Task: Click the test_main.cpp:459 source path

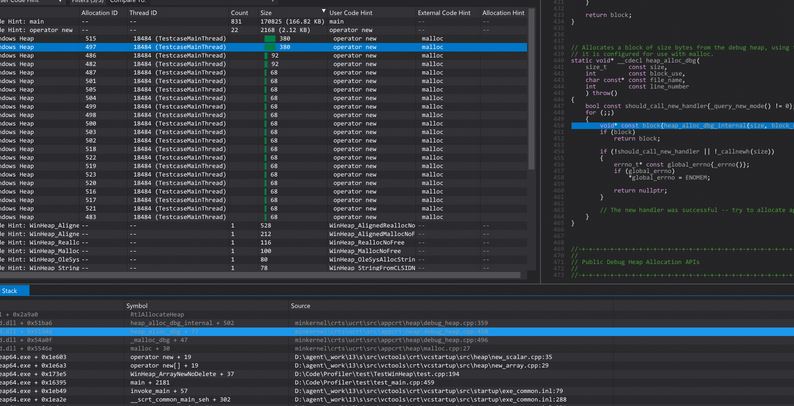Action: pyautogui.click(x=364, y=382)
